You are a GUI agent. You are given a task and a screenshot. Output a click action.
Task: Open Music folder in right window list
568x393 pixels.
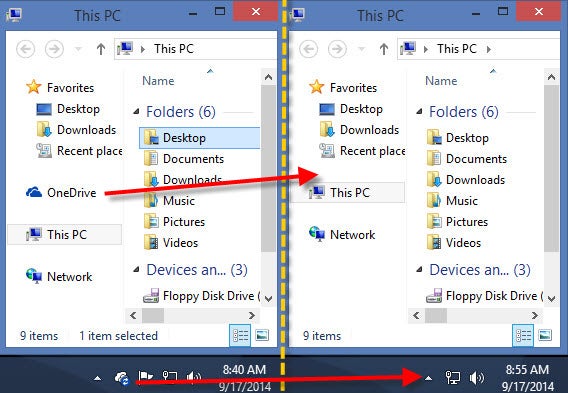tap(452, 200)
